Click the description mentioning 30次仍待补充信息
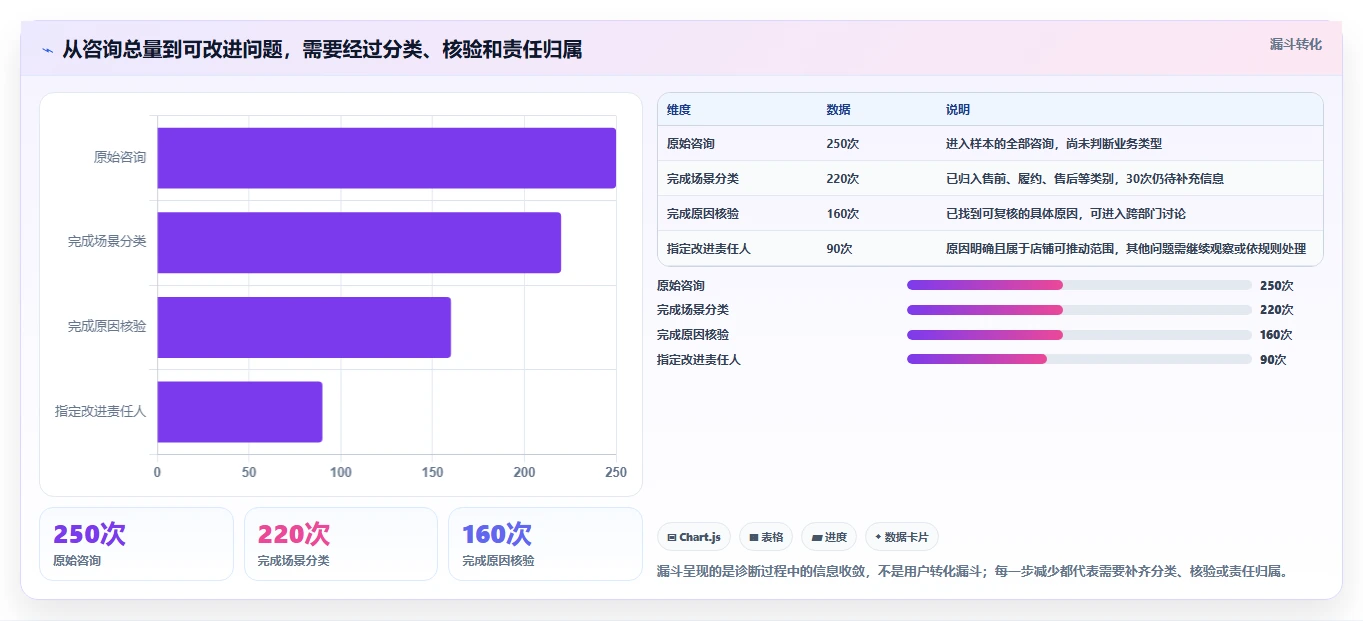This screenshot has height=621, width=1363. pos(1085,179)
